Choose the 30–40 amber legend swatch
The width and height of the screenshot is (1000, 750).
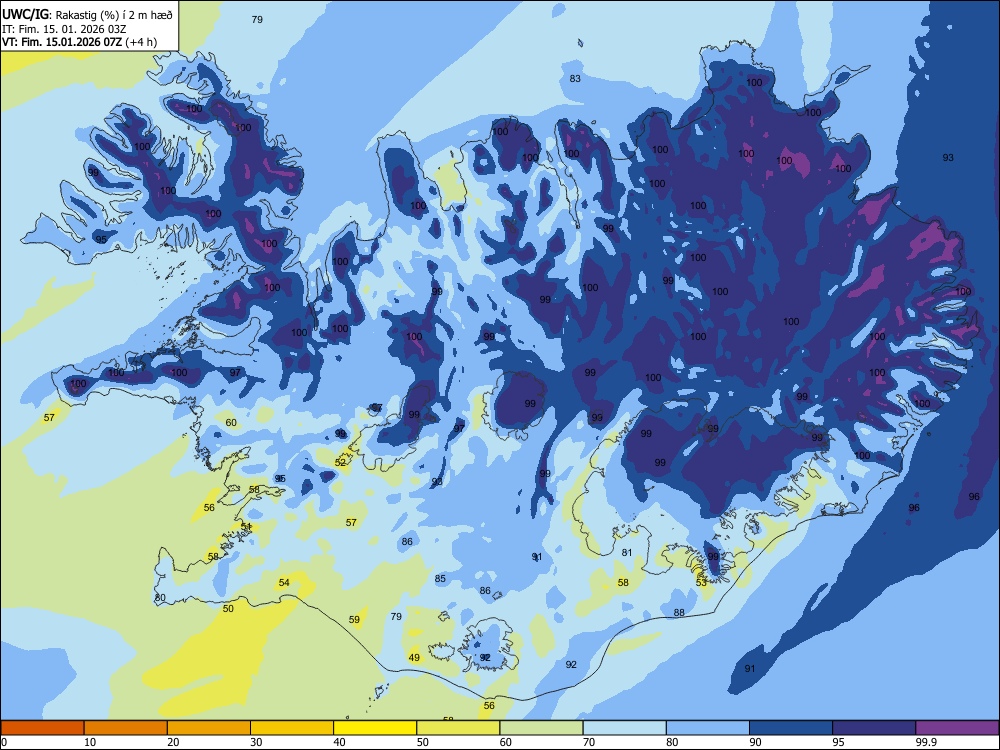click(x=292, y=728)
